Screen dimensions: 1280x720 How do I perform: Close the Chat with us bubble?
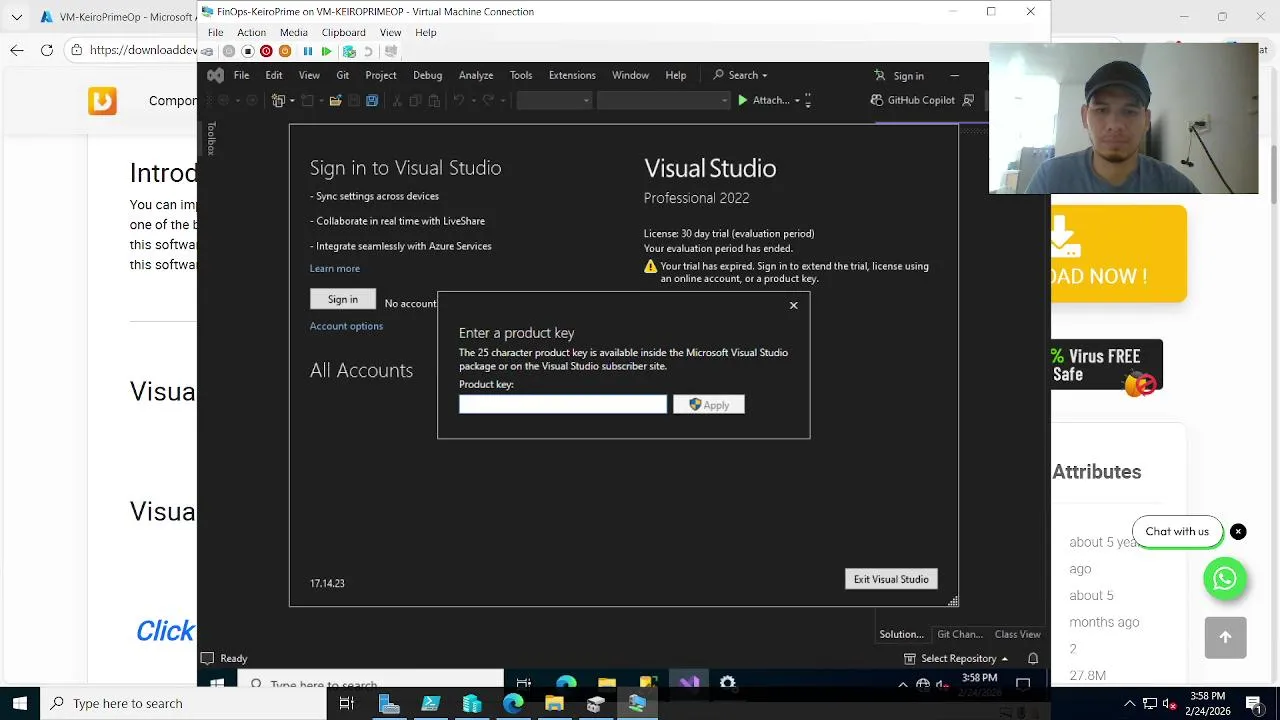[1238, 532]
